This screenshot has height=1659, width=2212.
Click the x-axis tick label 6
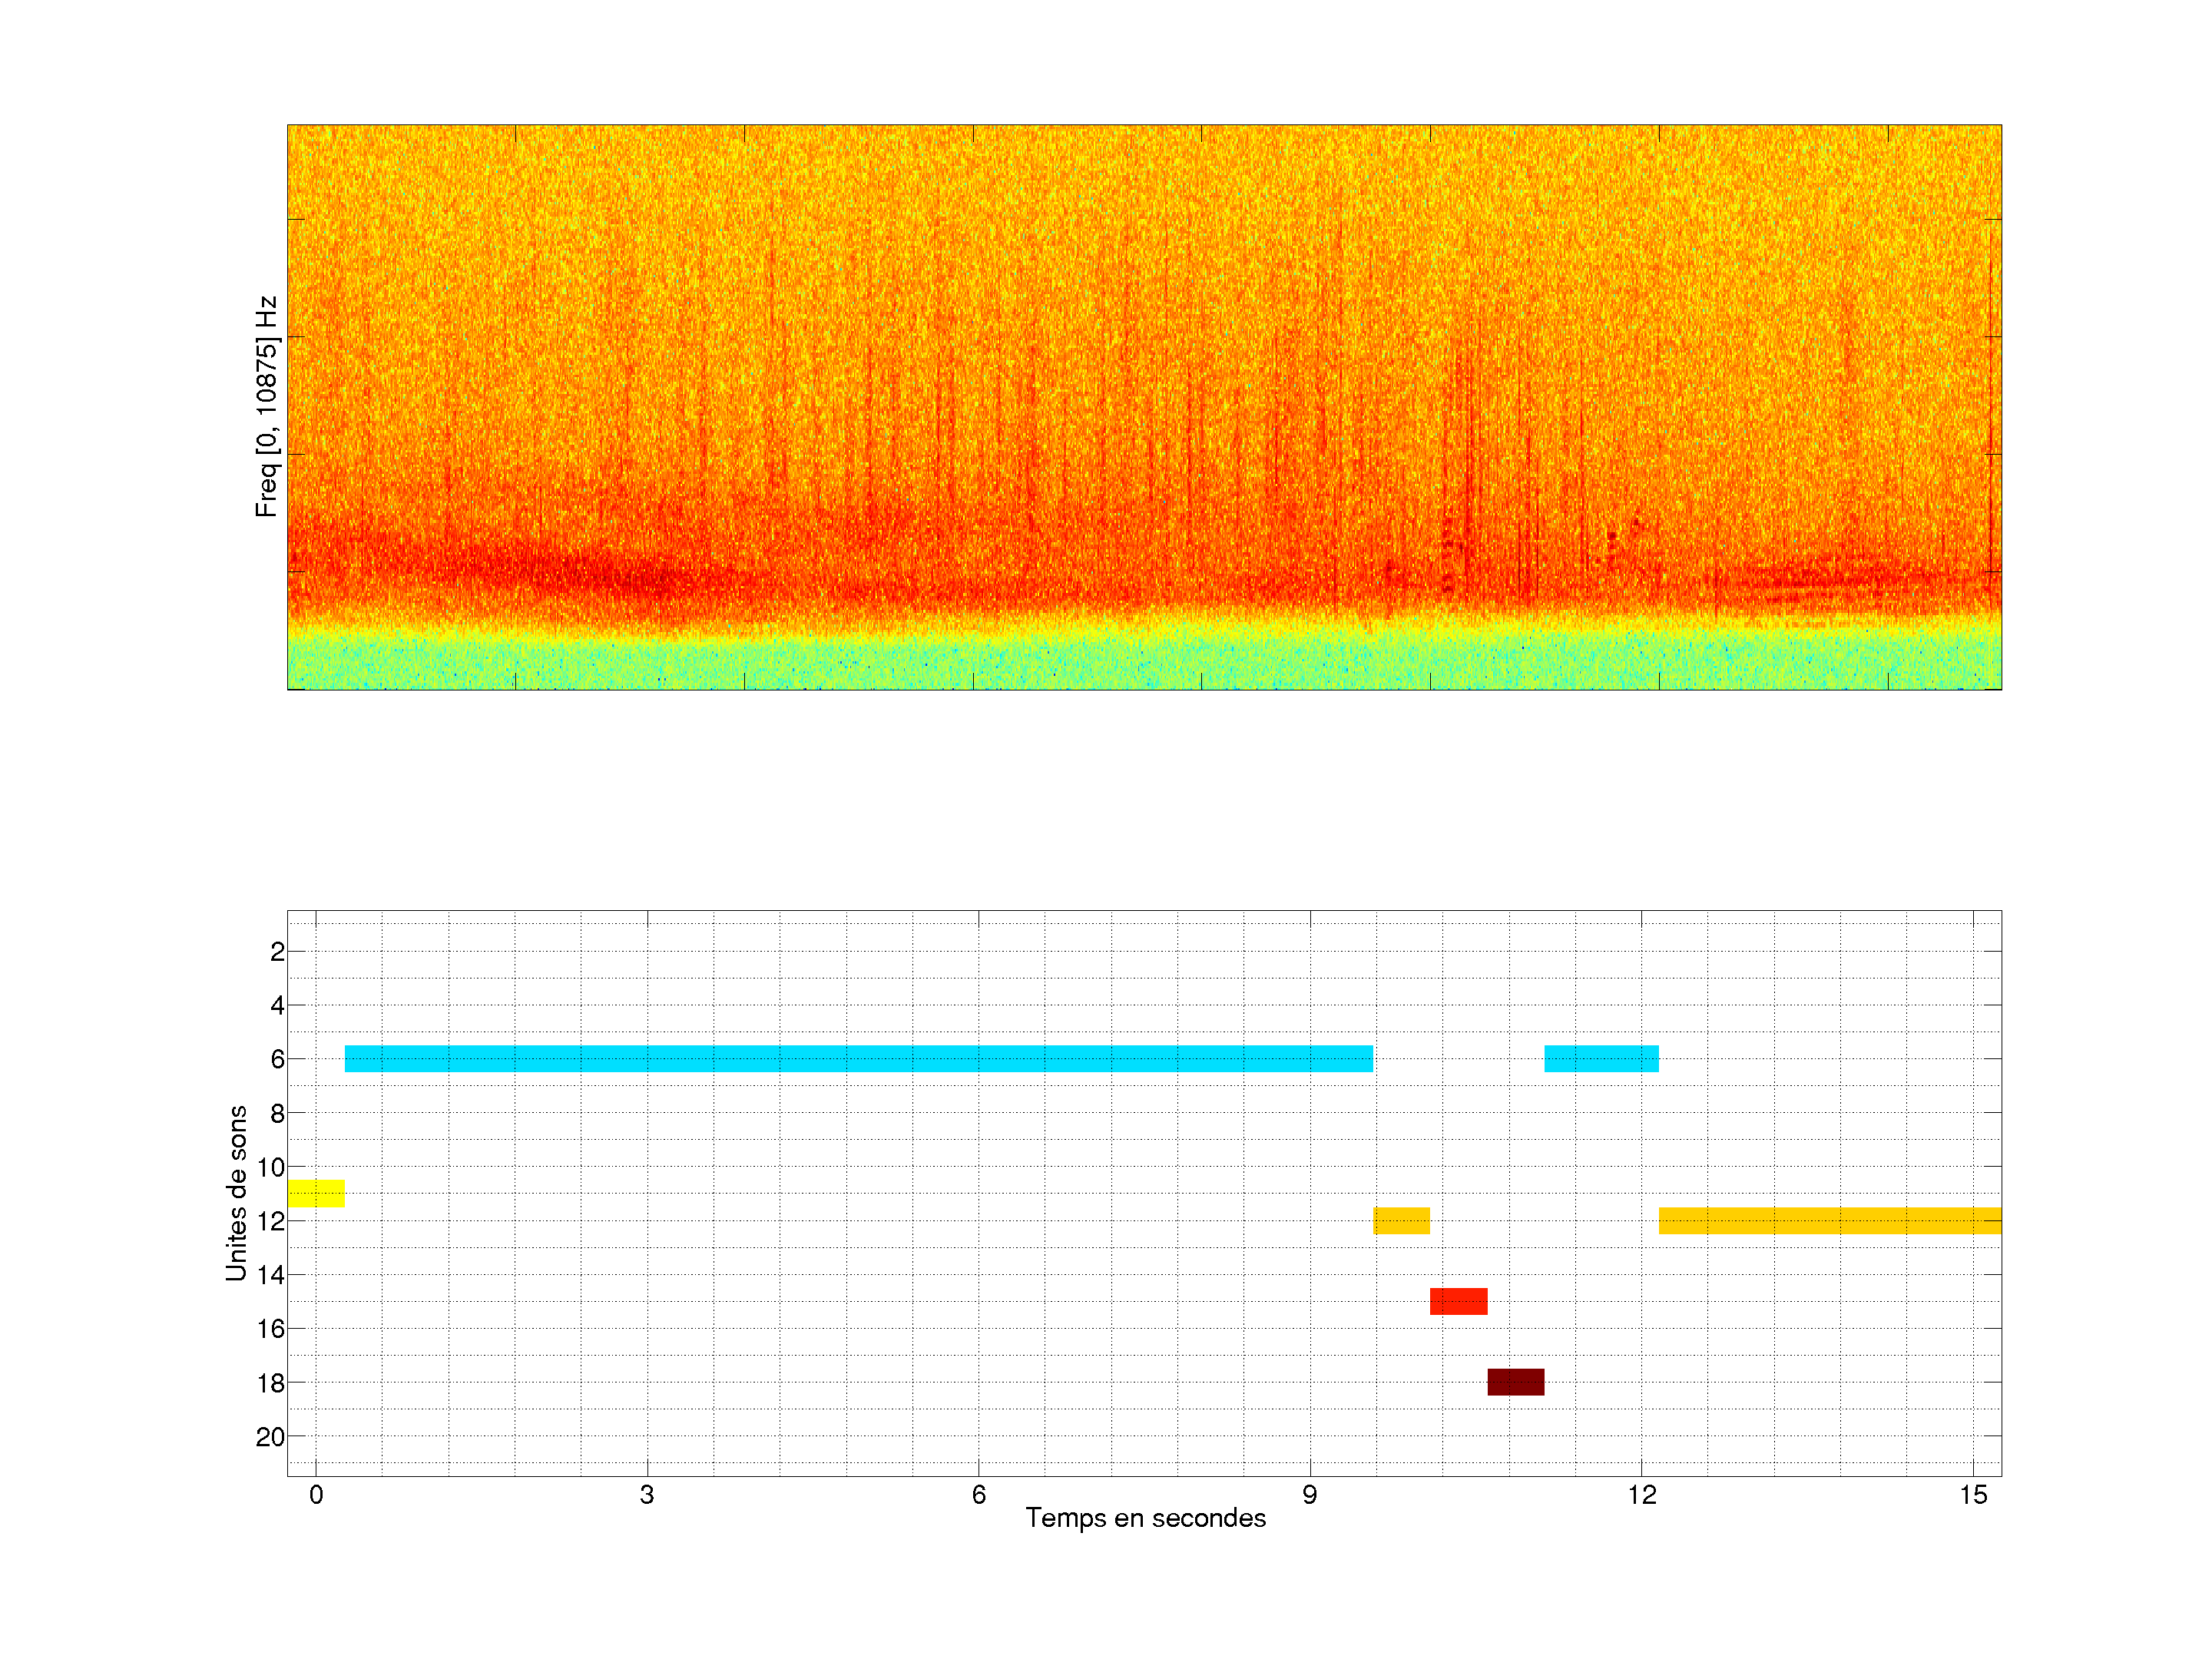pyautogui.click(x=978, y=1495)
